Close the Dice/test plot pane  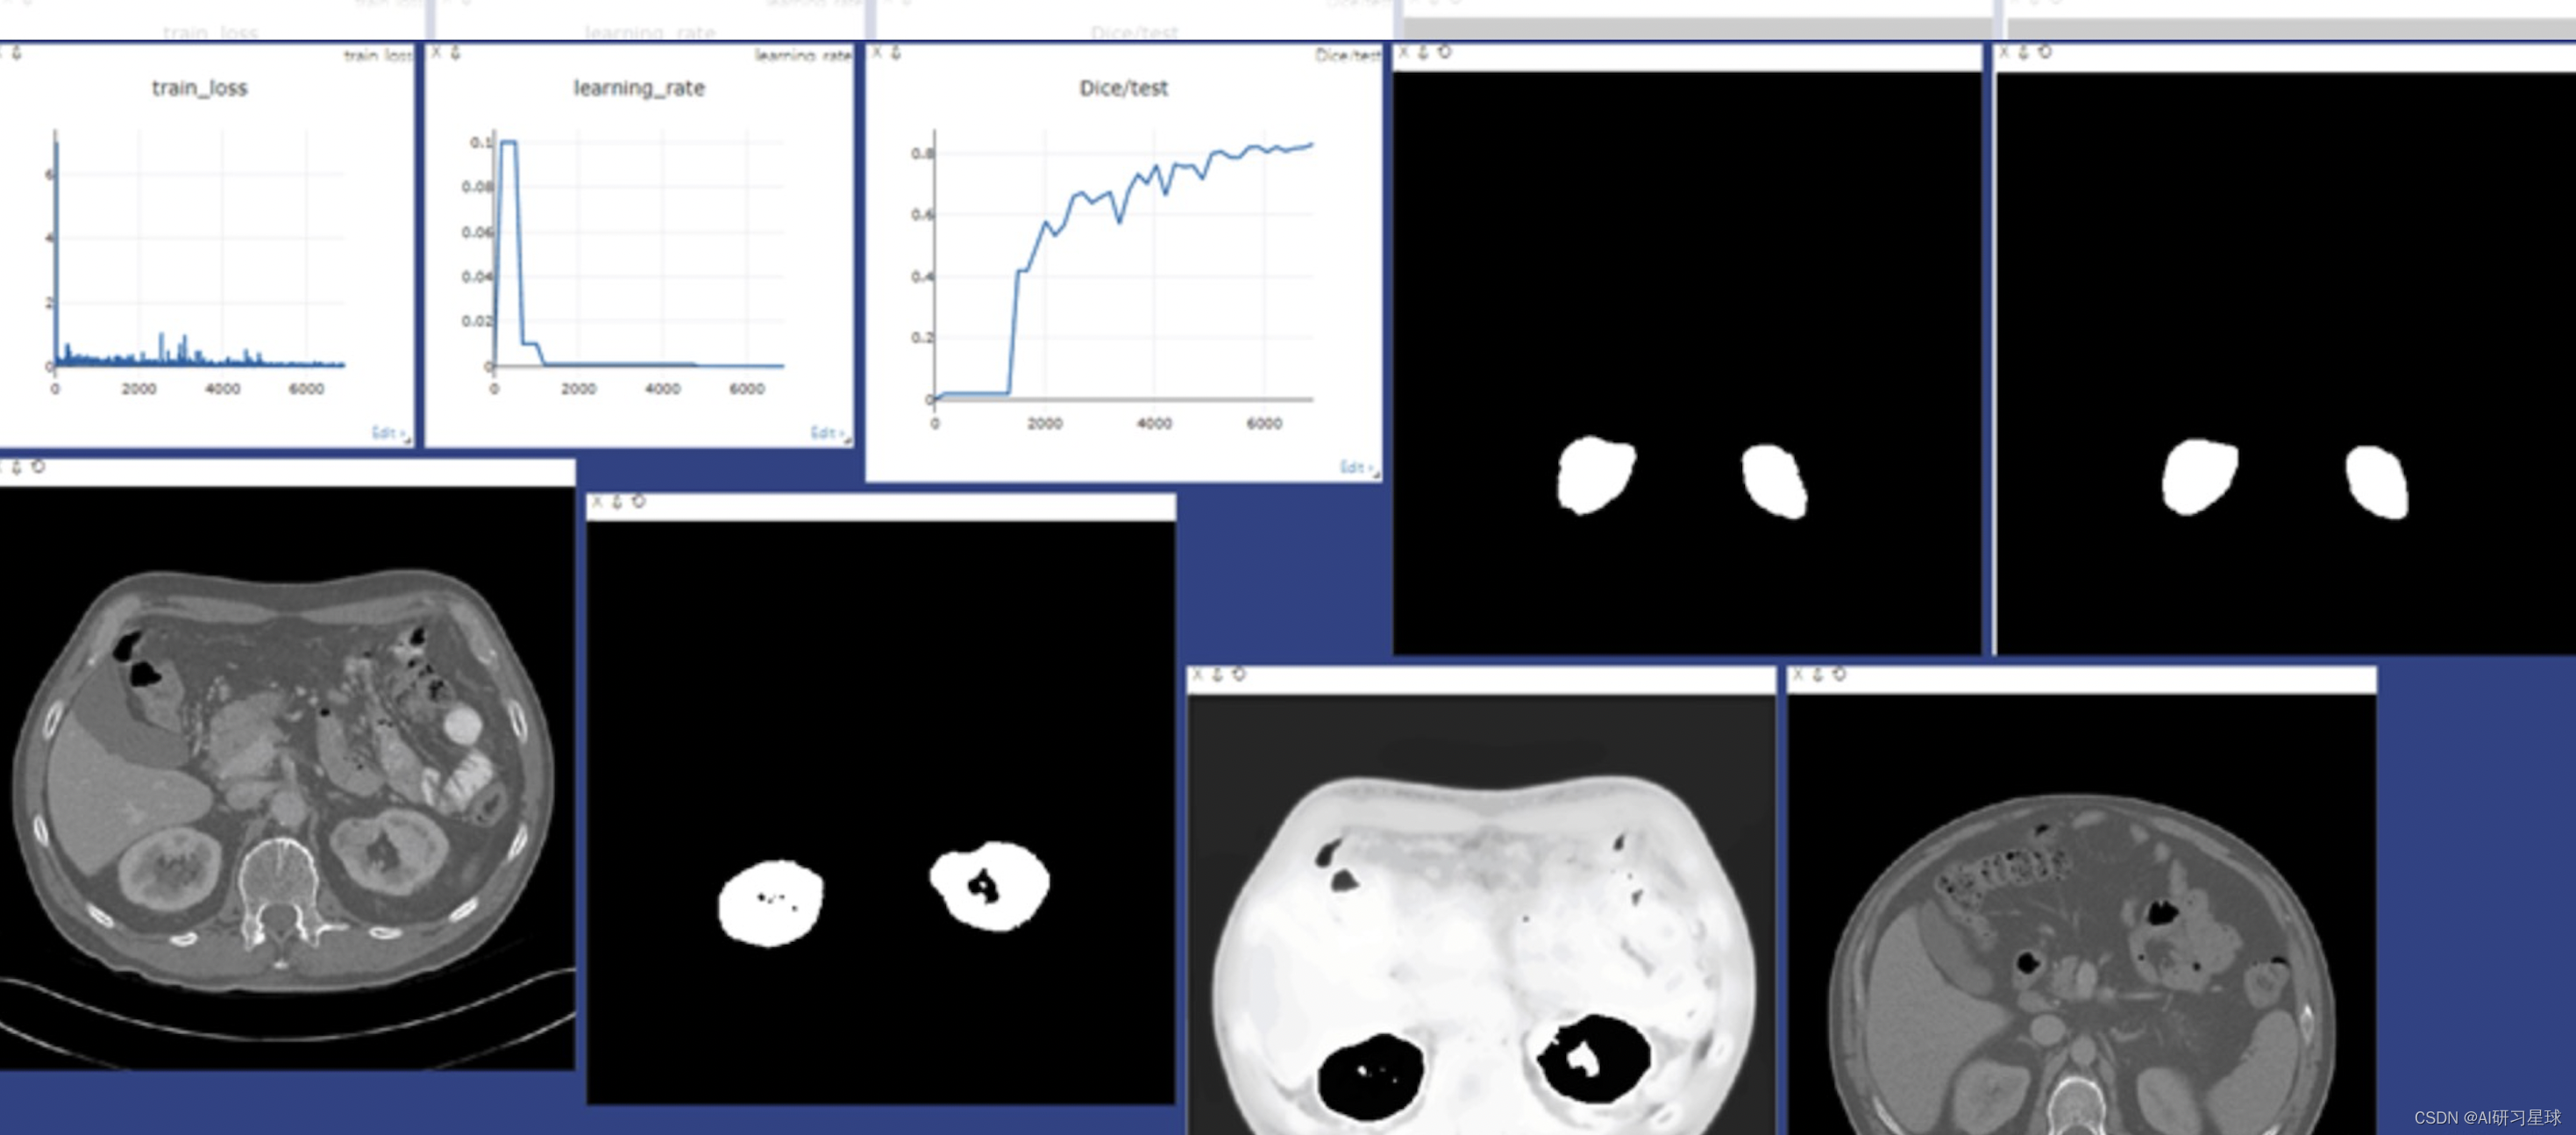pos(877,53)
